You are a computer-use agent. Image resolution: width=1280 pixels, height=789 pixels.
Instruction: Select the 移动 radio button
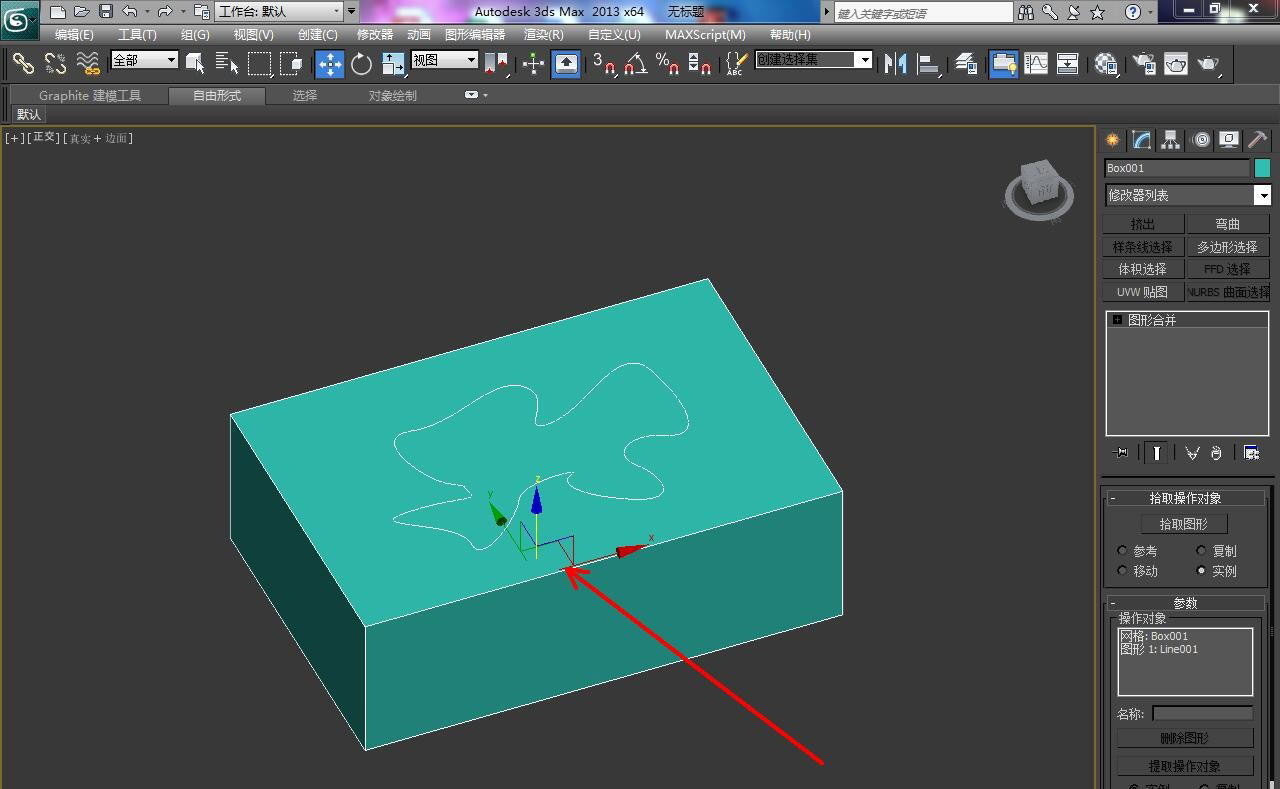point(1123,571)
